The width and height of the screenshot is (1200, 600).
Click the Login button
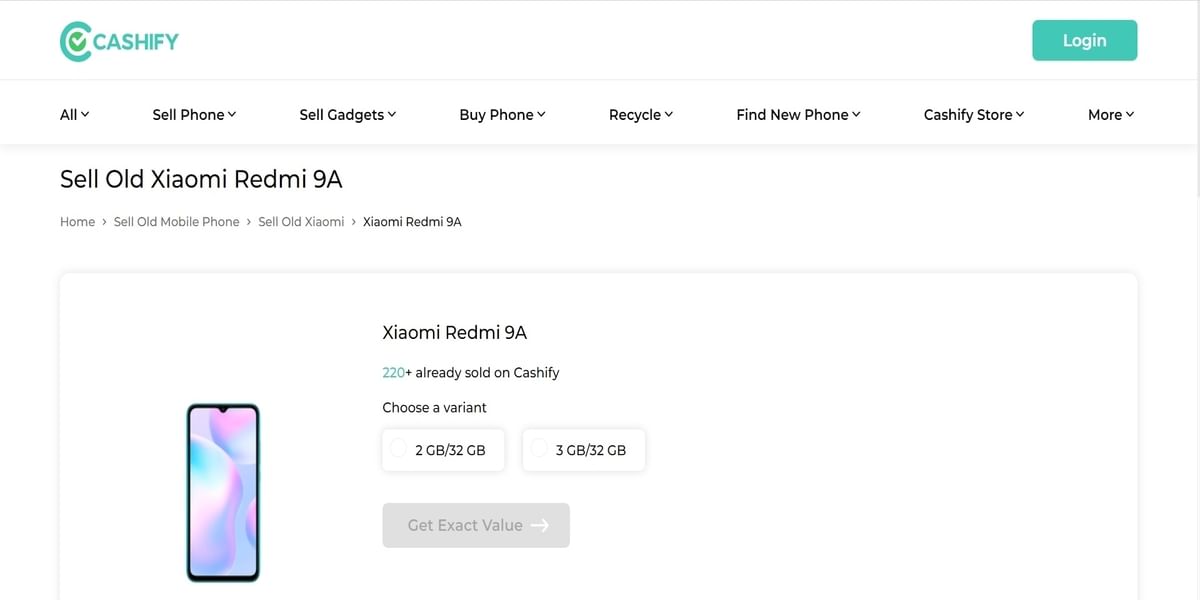(x=1084, y=40)
